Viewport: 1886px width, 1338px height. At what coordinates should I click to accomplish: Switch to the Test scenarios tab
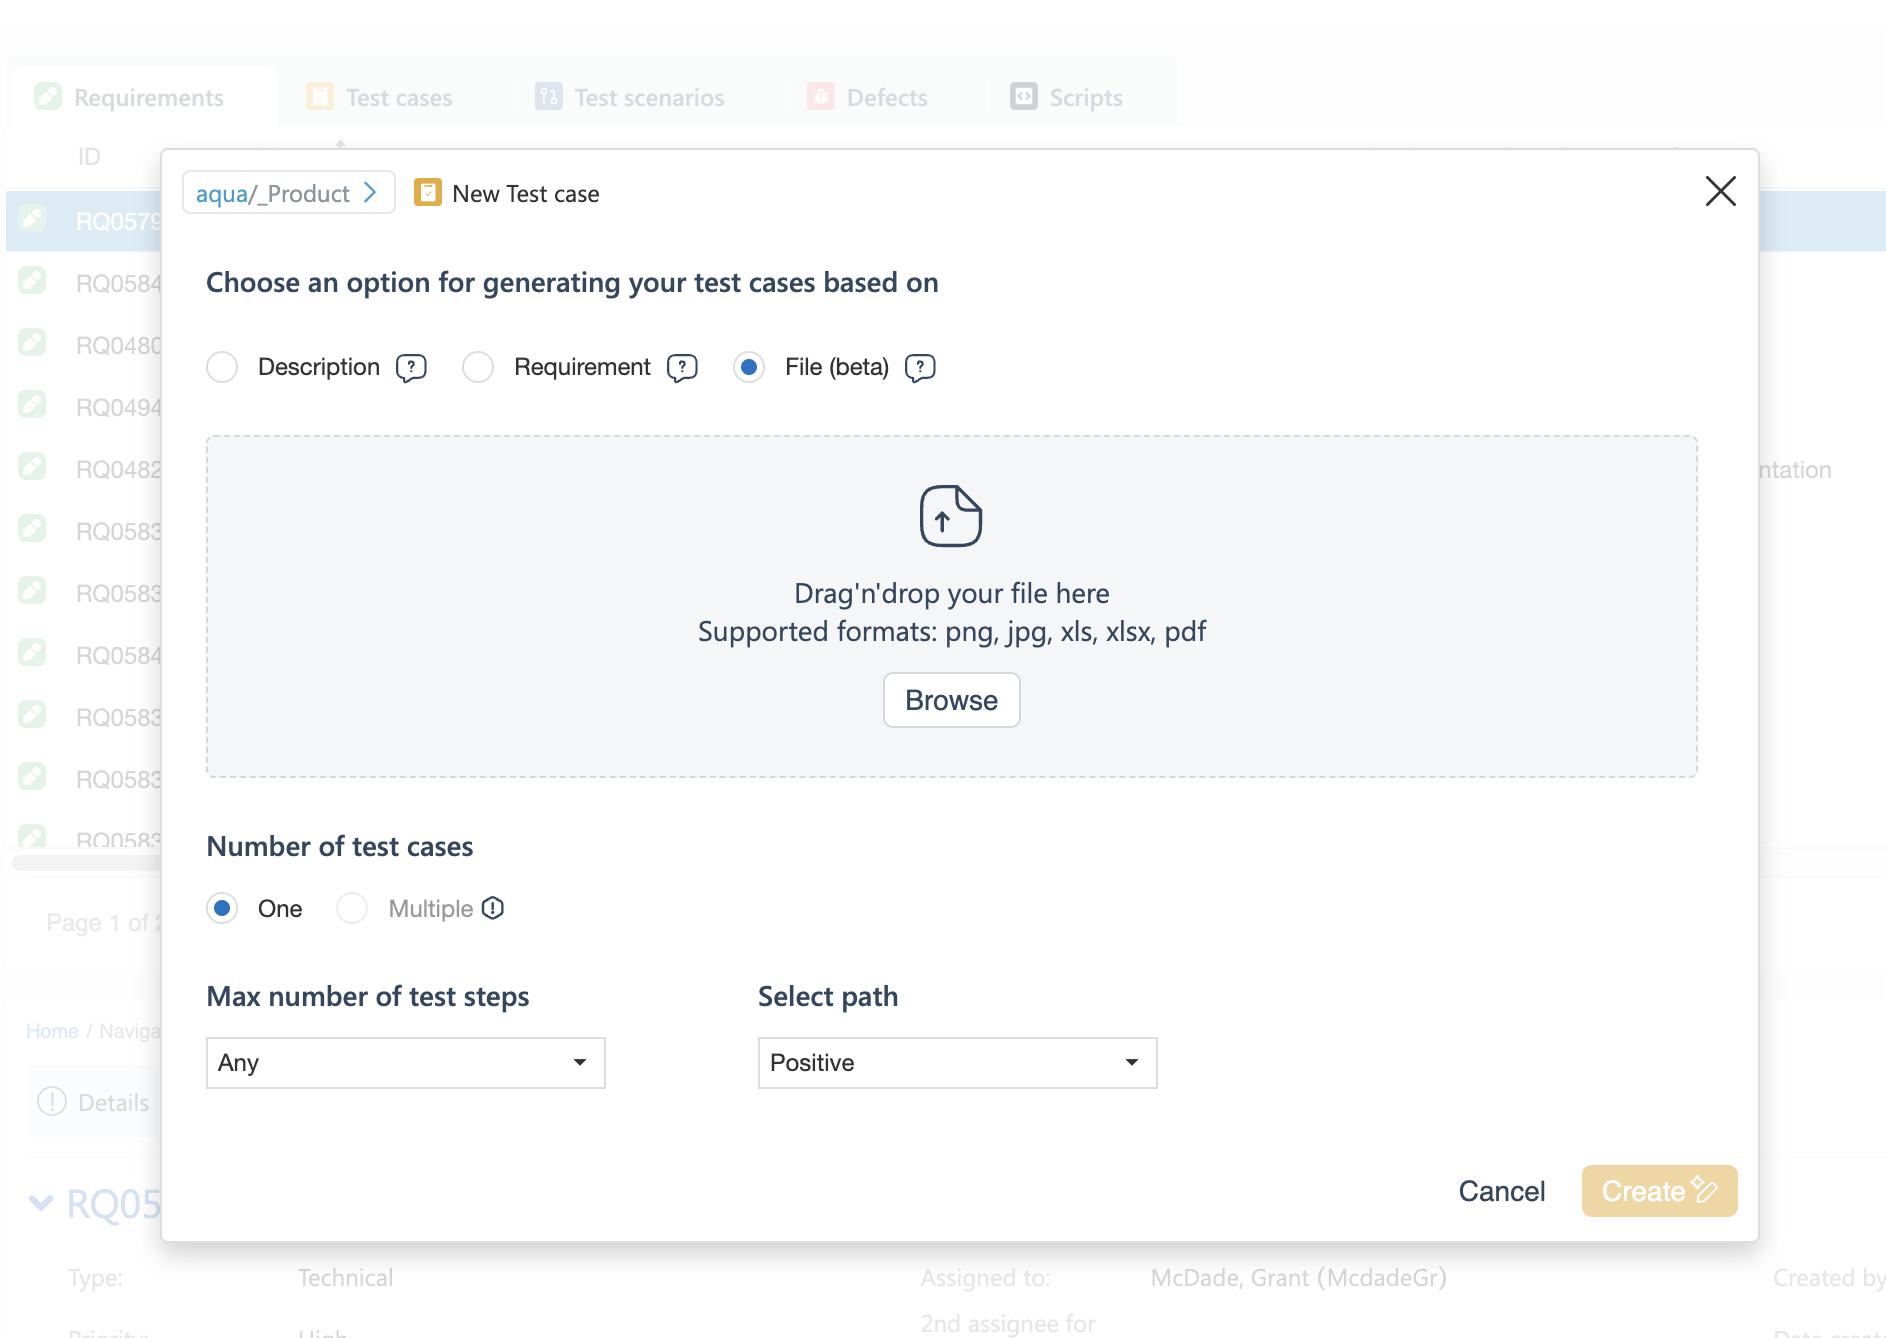coord(648,98)
